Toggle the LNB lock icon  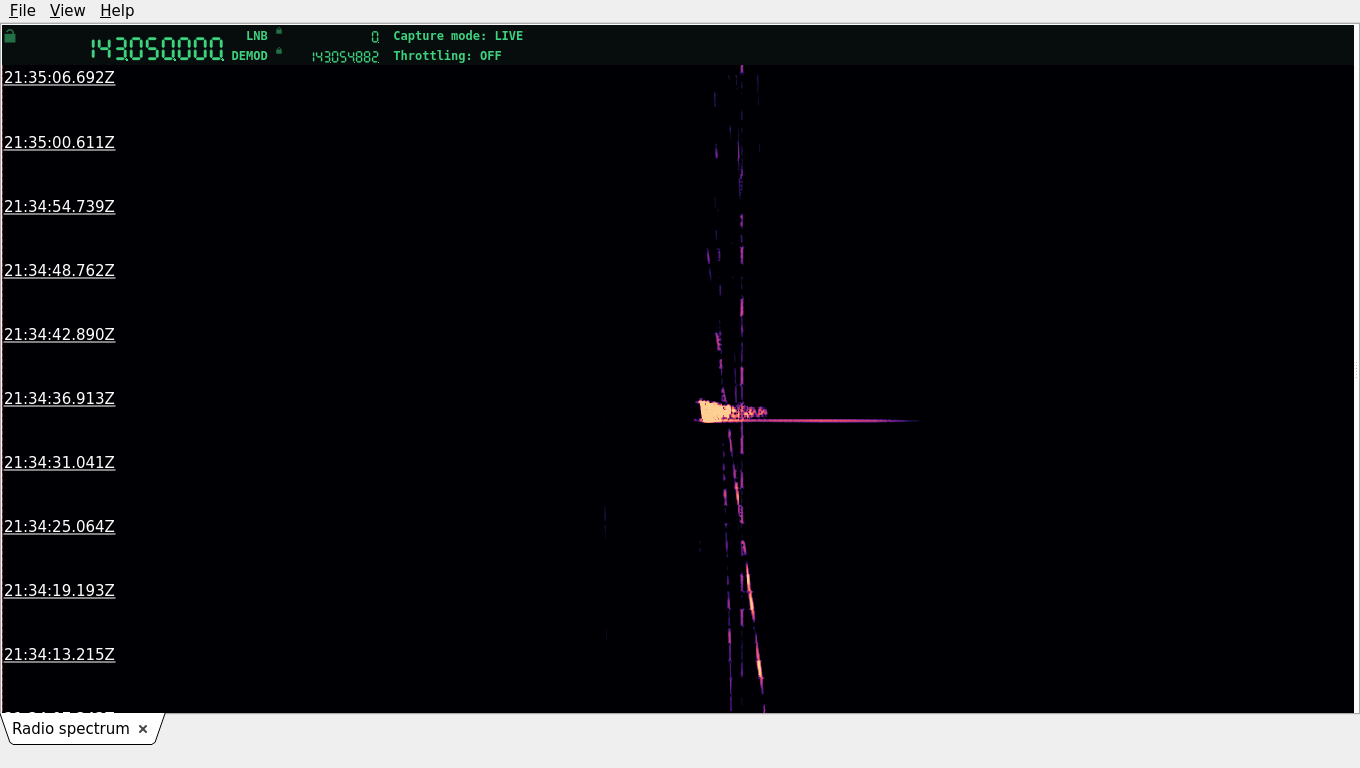[x=279, y=31]
